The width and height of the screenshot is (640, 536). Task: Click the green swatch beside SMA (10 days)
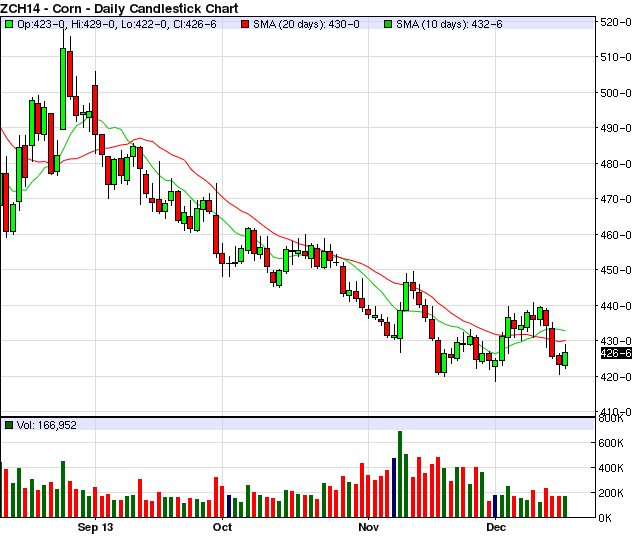[388, 24]
